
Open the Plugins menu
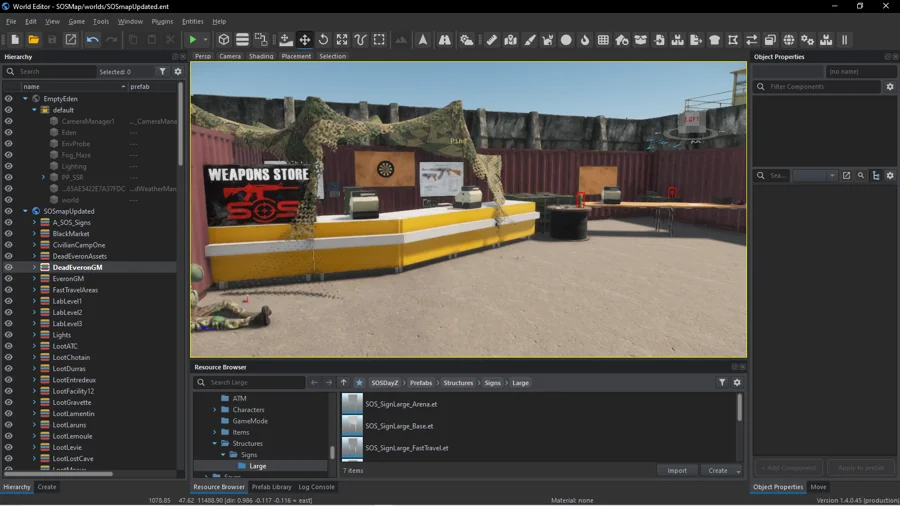[162, 21]
